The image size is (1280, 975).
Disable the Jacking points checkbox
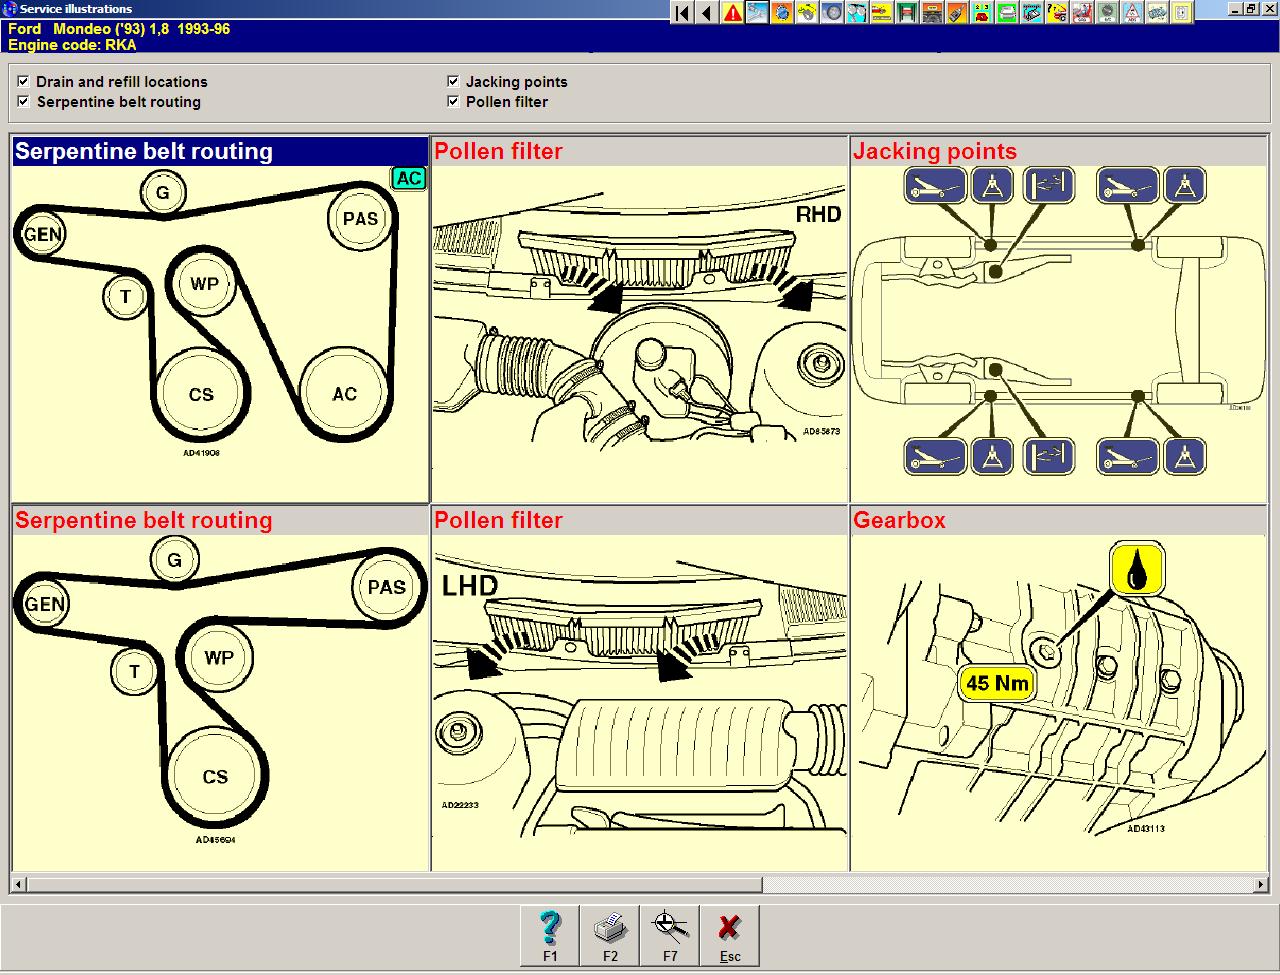pos(453,82)
